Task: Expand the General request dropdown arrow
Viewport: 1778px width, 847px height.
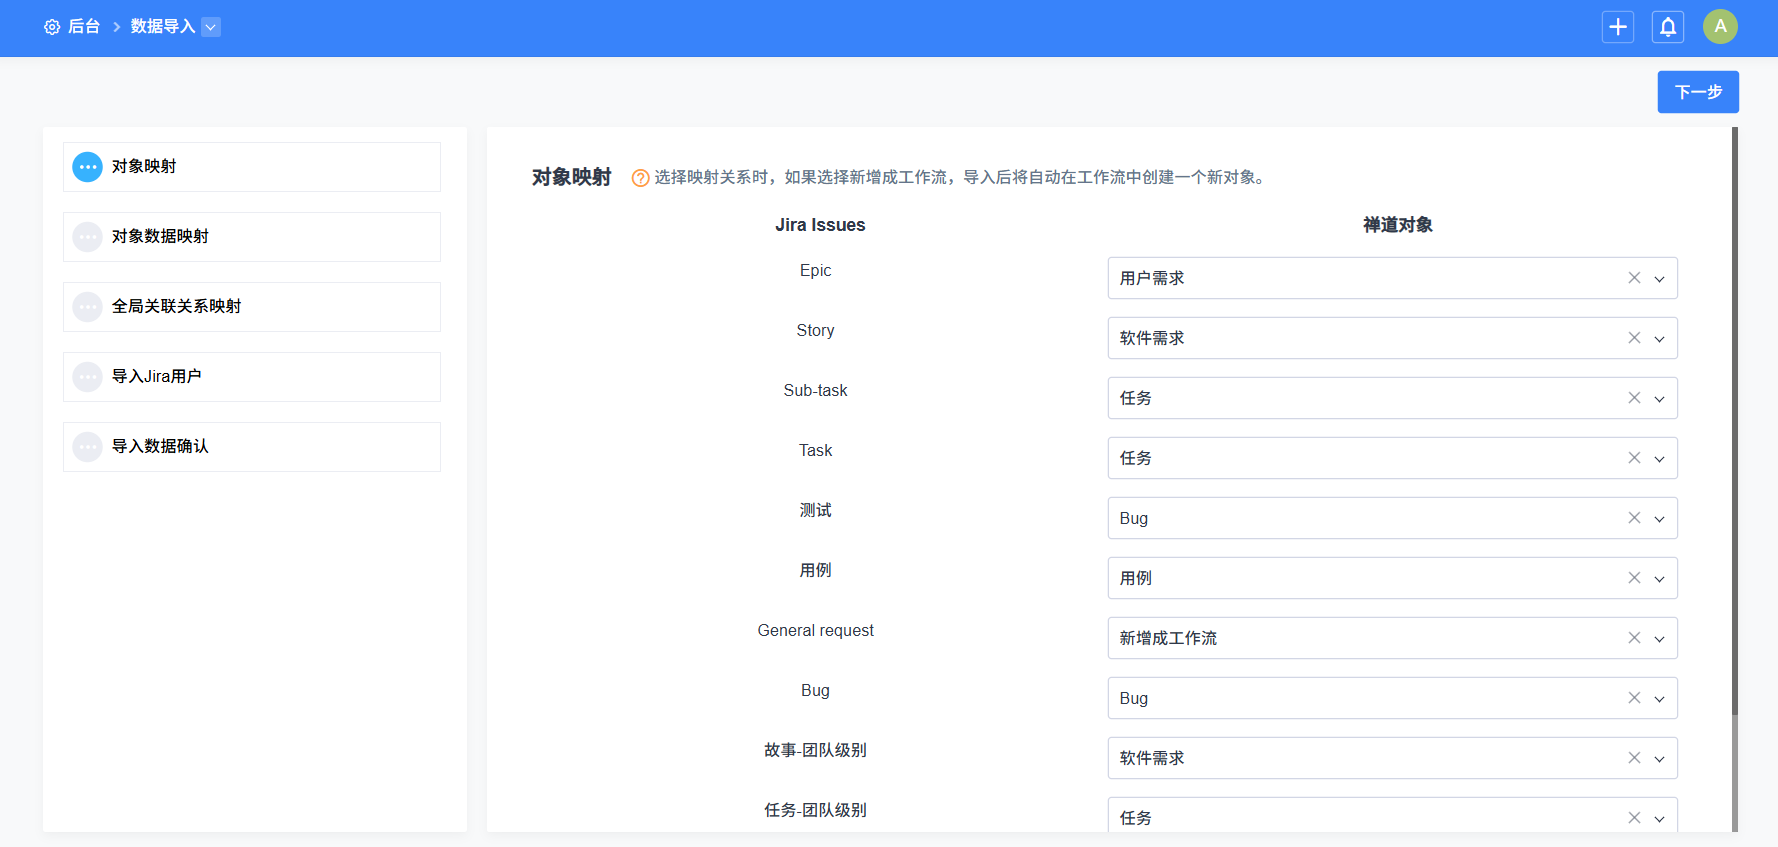Action: coord(1659,639)
